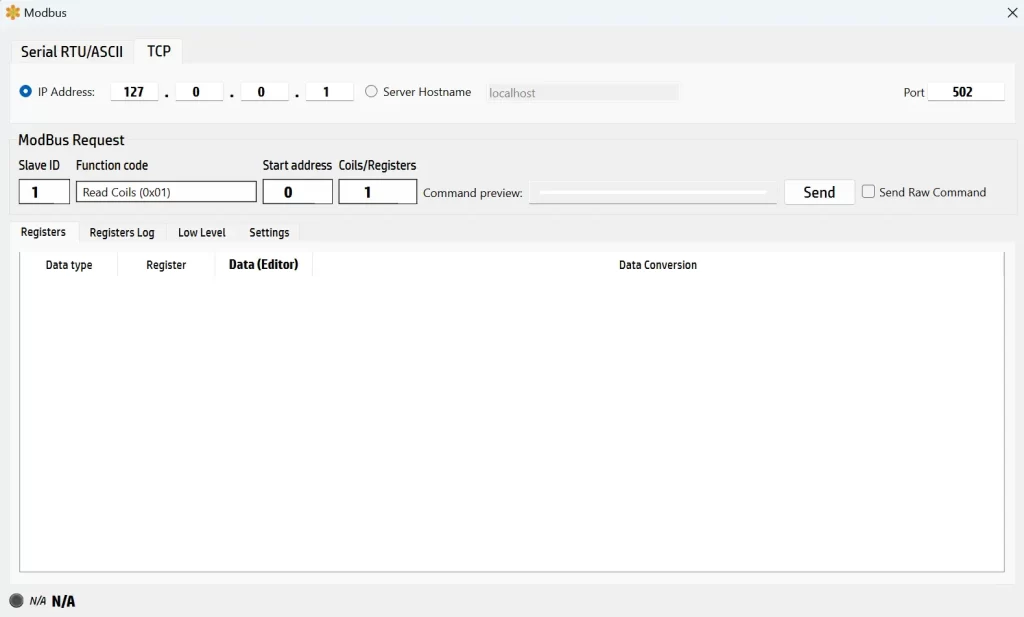Click the Start address input field
1024x617 pixels.
(x=297, y=192)
